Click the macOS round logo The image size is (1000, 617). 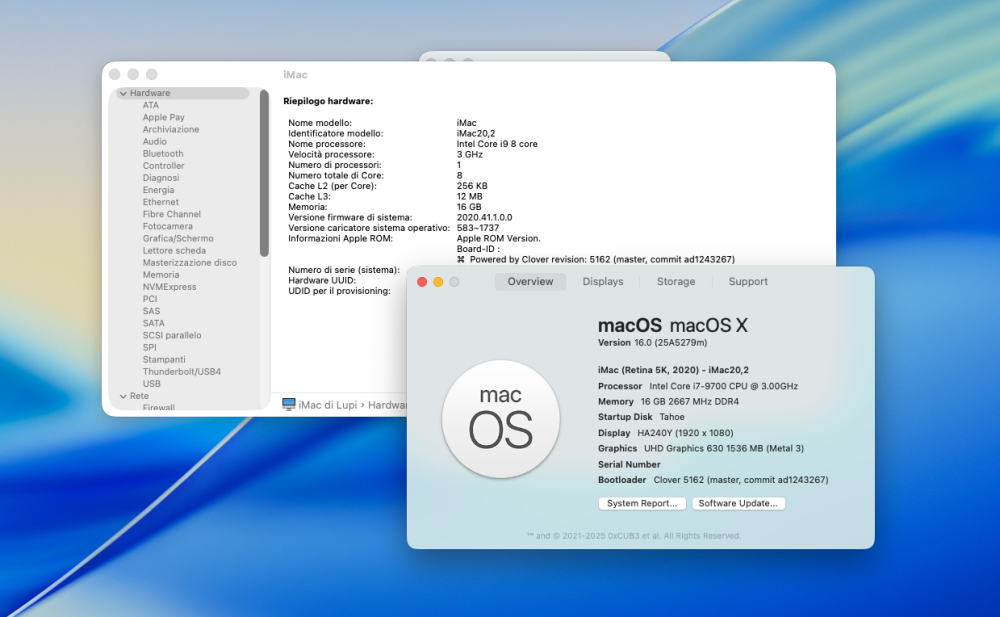tap(501, 419)
